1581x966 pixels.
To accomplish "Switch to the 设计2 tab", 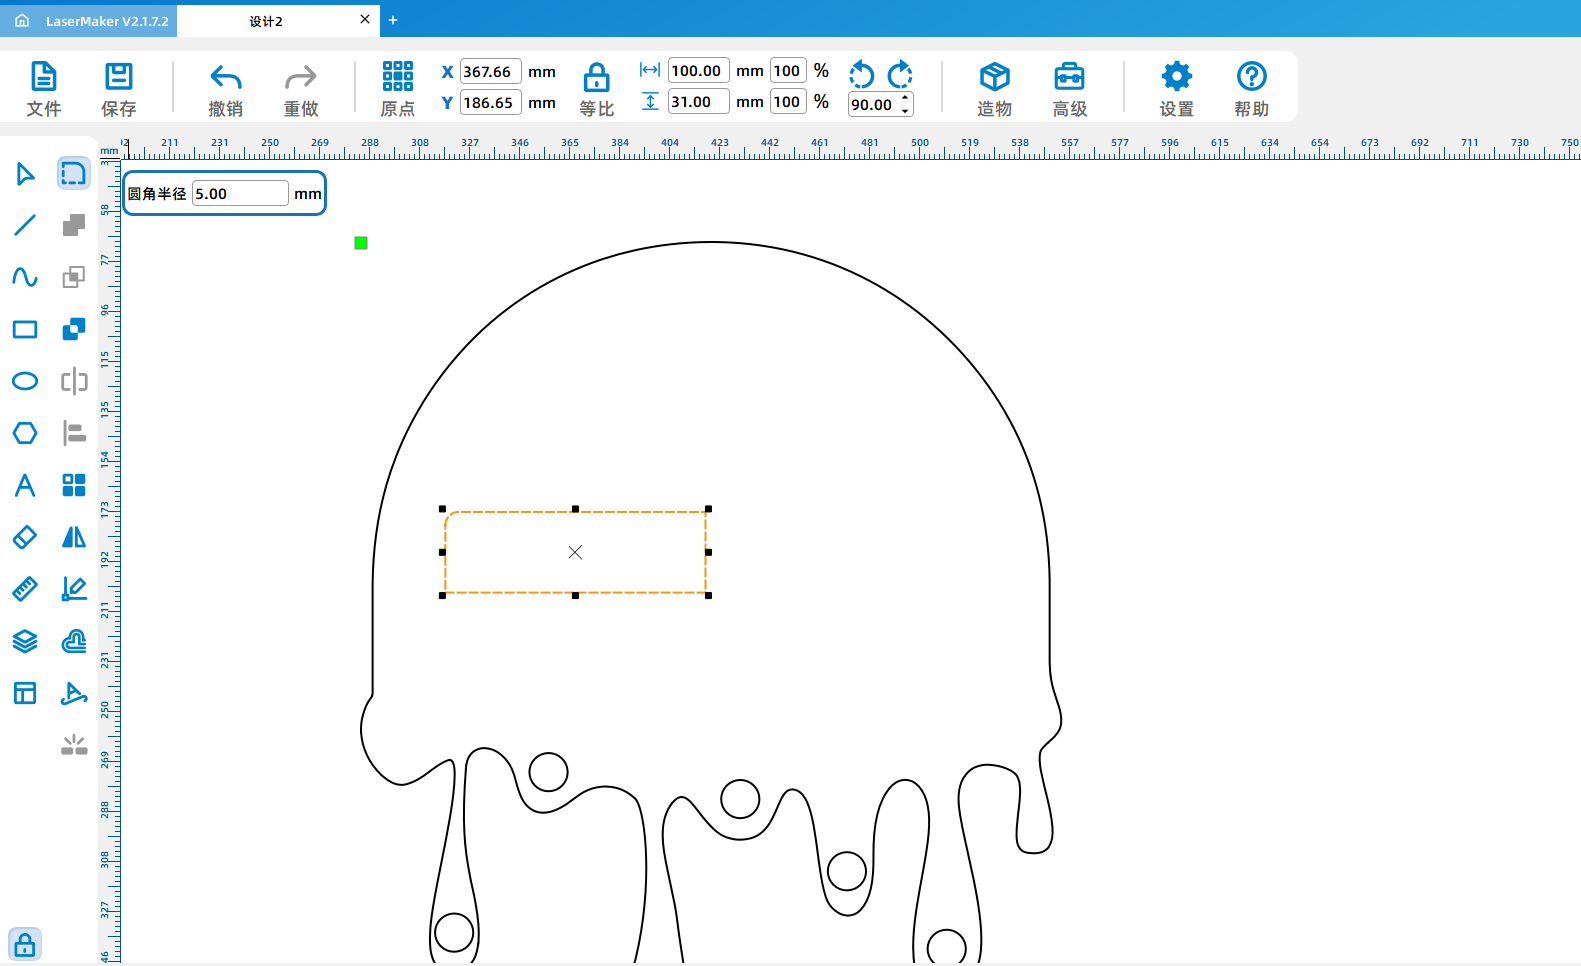I will 266,21.
